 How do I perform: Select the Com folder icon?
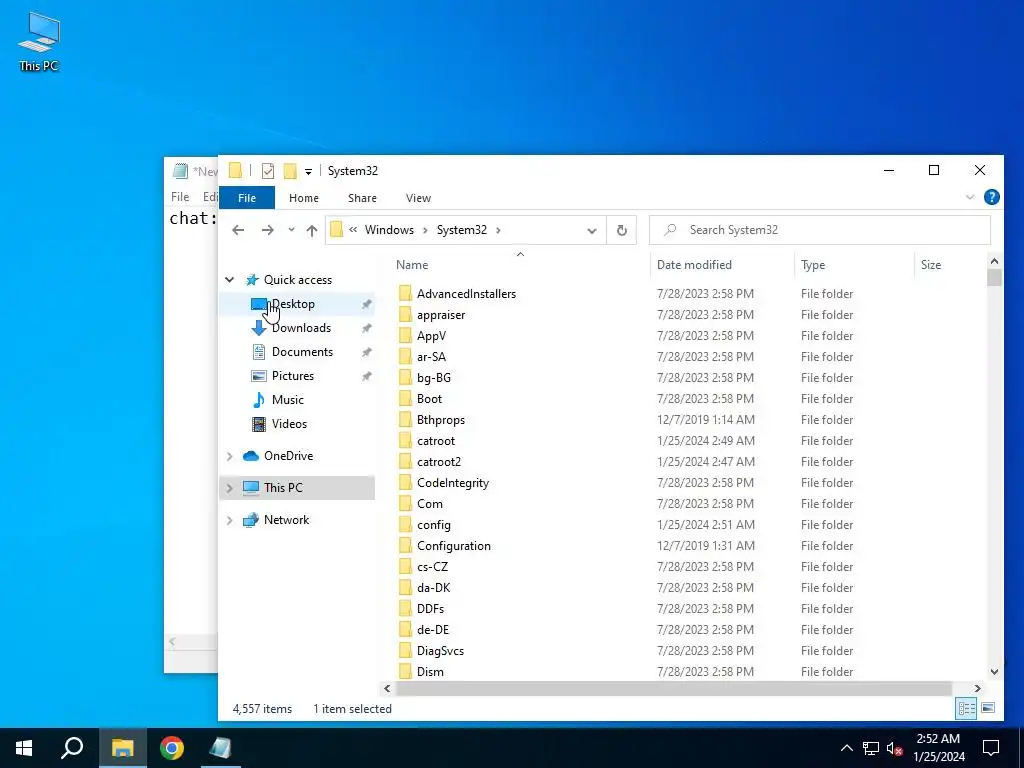(x=406, y=504)
